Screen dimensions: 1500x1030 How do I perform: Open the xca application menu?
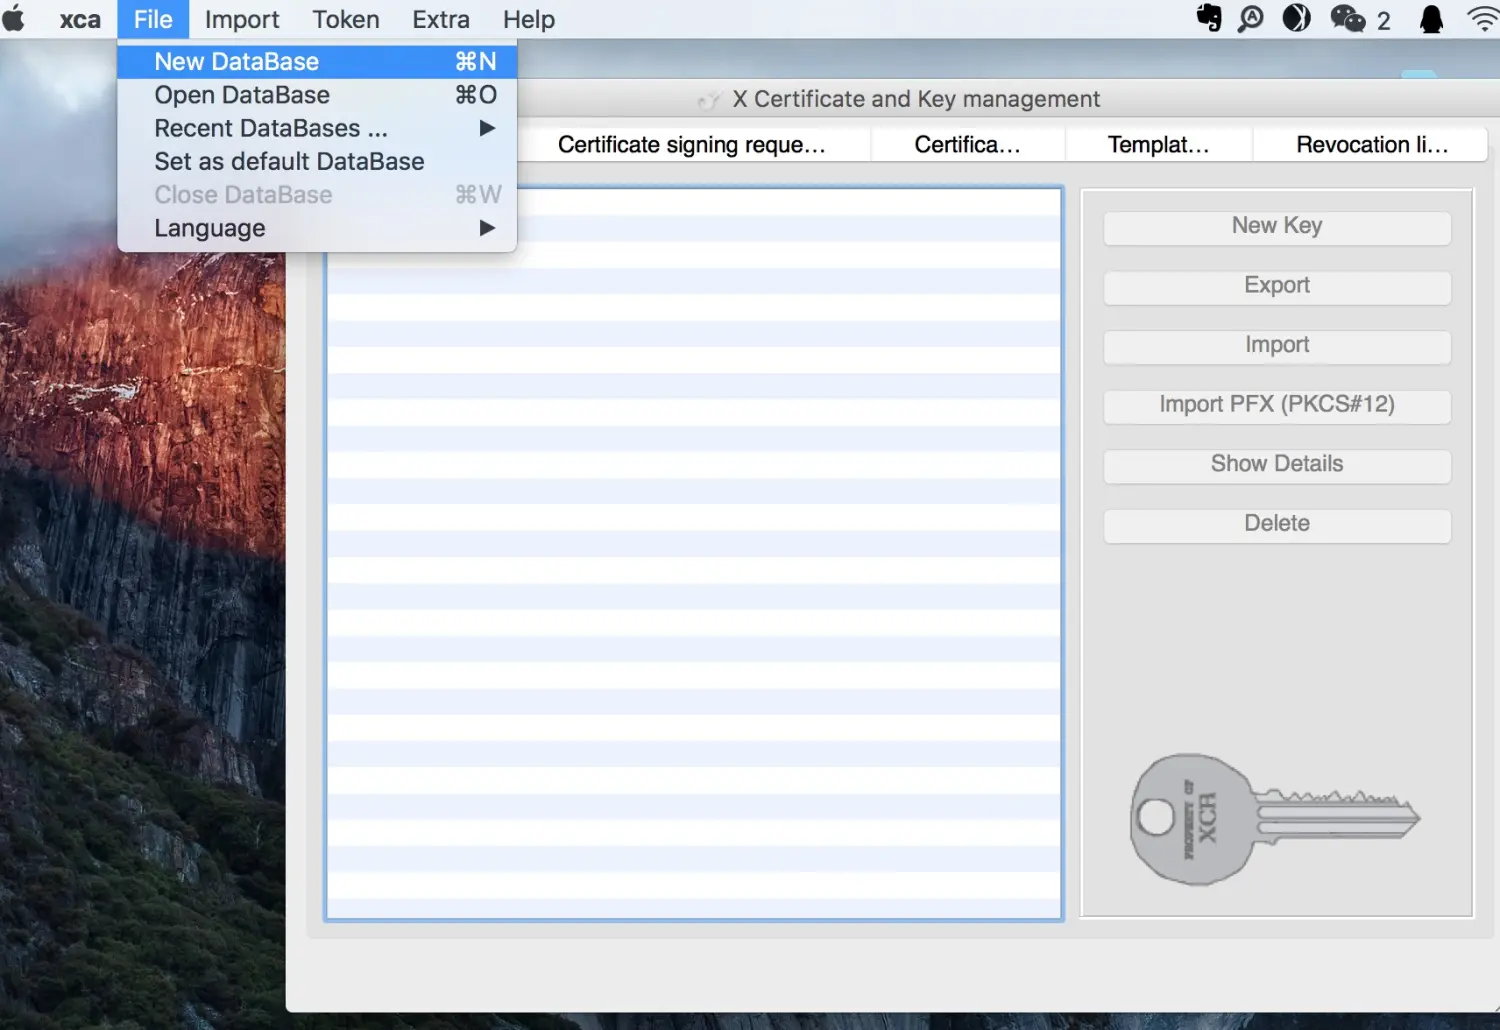coord(80,19)
